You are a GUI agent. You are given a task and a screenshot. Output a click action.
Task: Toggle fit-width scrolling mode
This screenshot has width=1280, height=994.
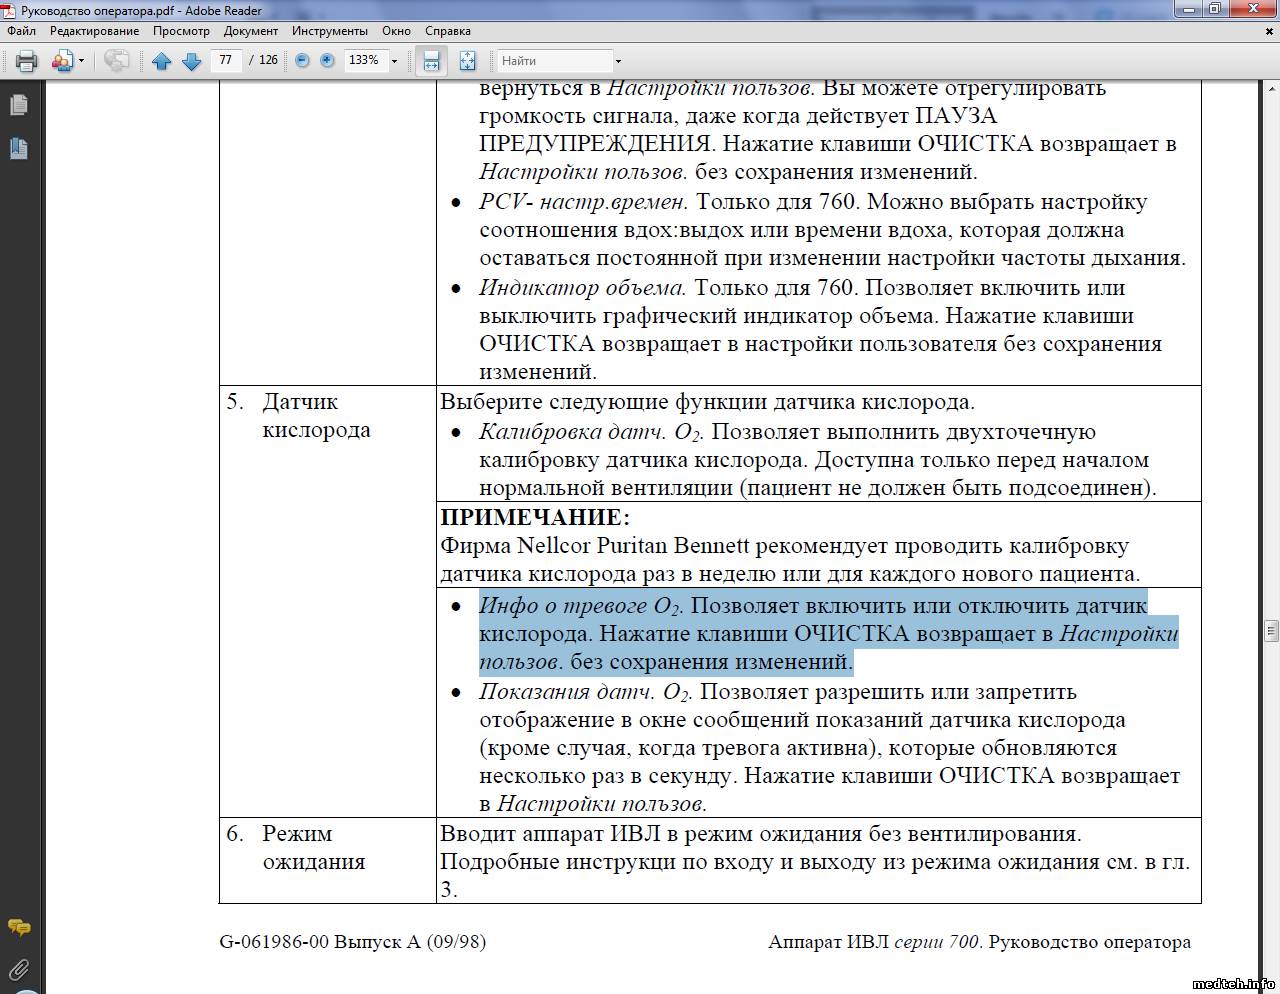click(x=431, y=61)
